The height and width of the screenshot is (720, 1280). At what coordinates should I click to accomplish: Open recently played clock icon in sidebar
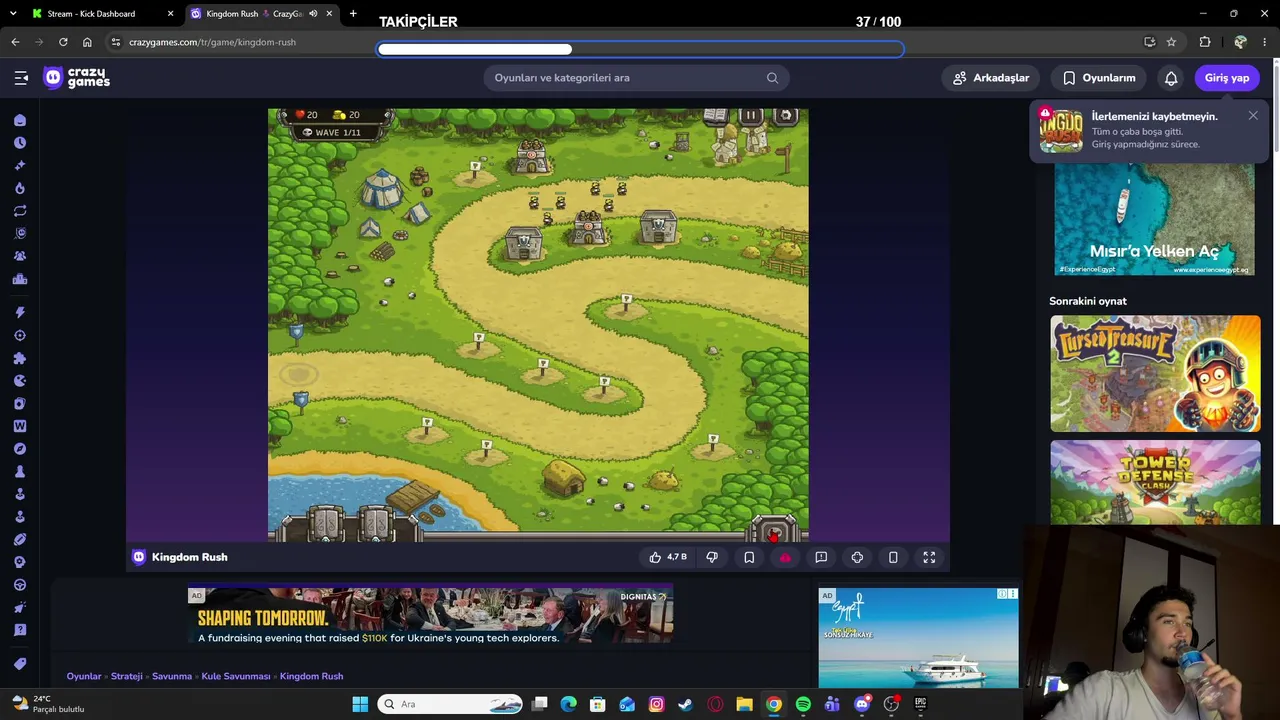coord(20,143)
